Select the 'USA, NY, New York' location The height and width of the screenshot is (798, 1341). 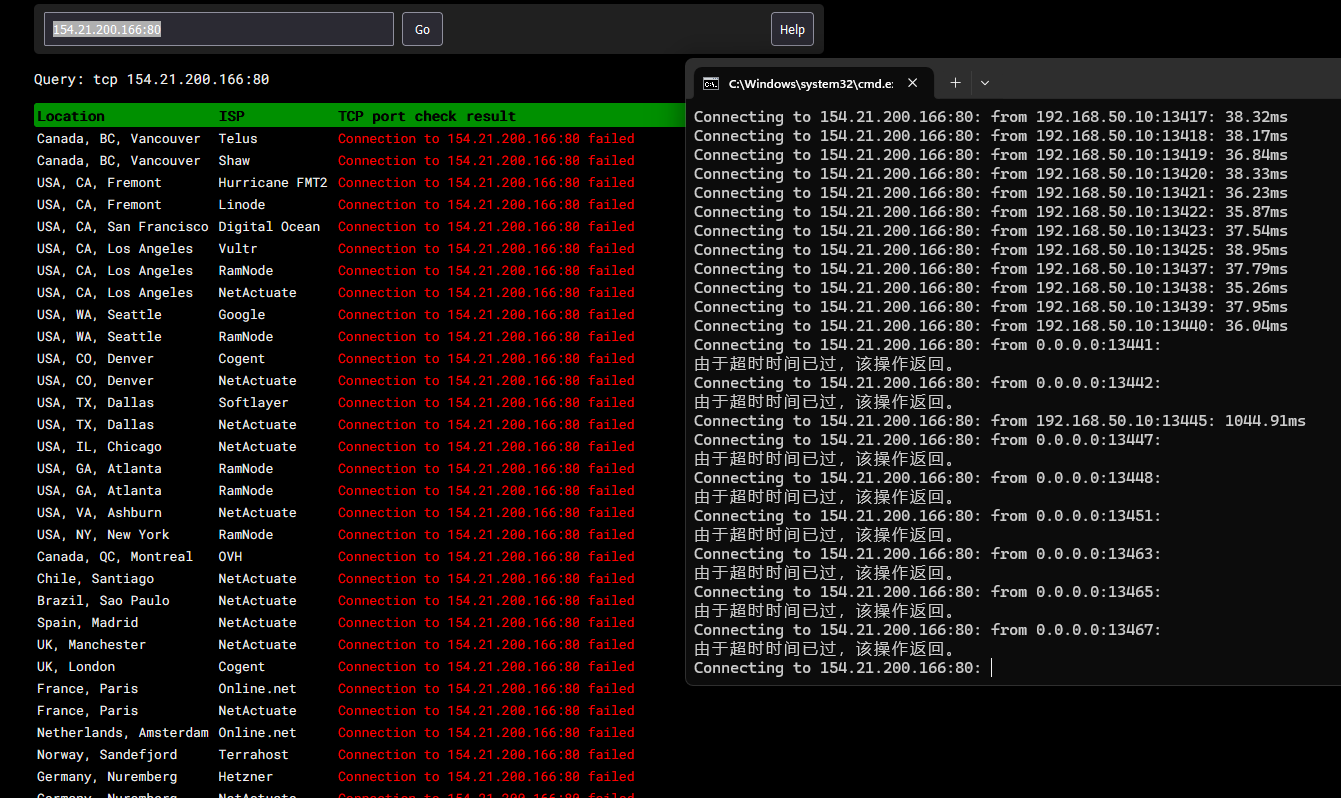point(103,535)
